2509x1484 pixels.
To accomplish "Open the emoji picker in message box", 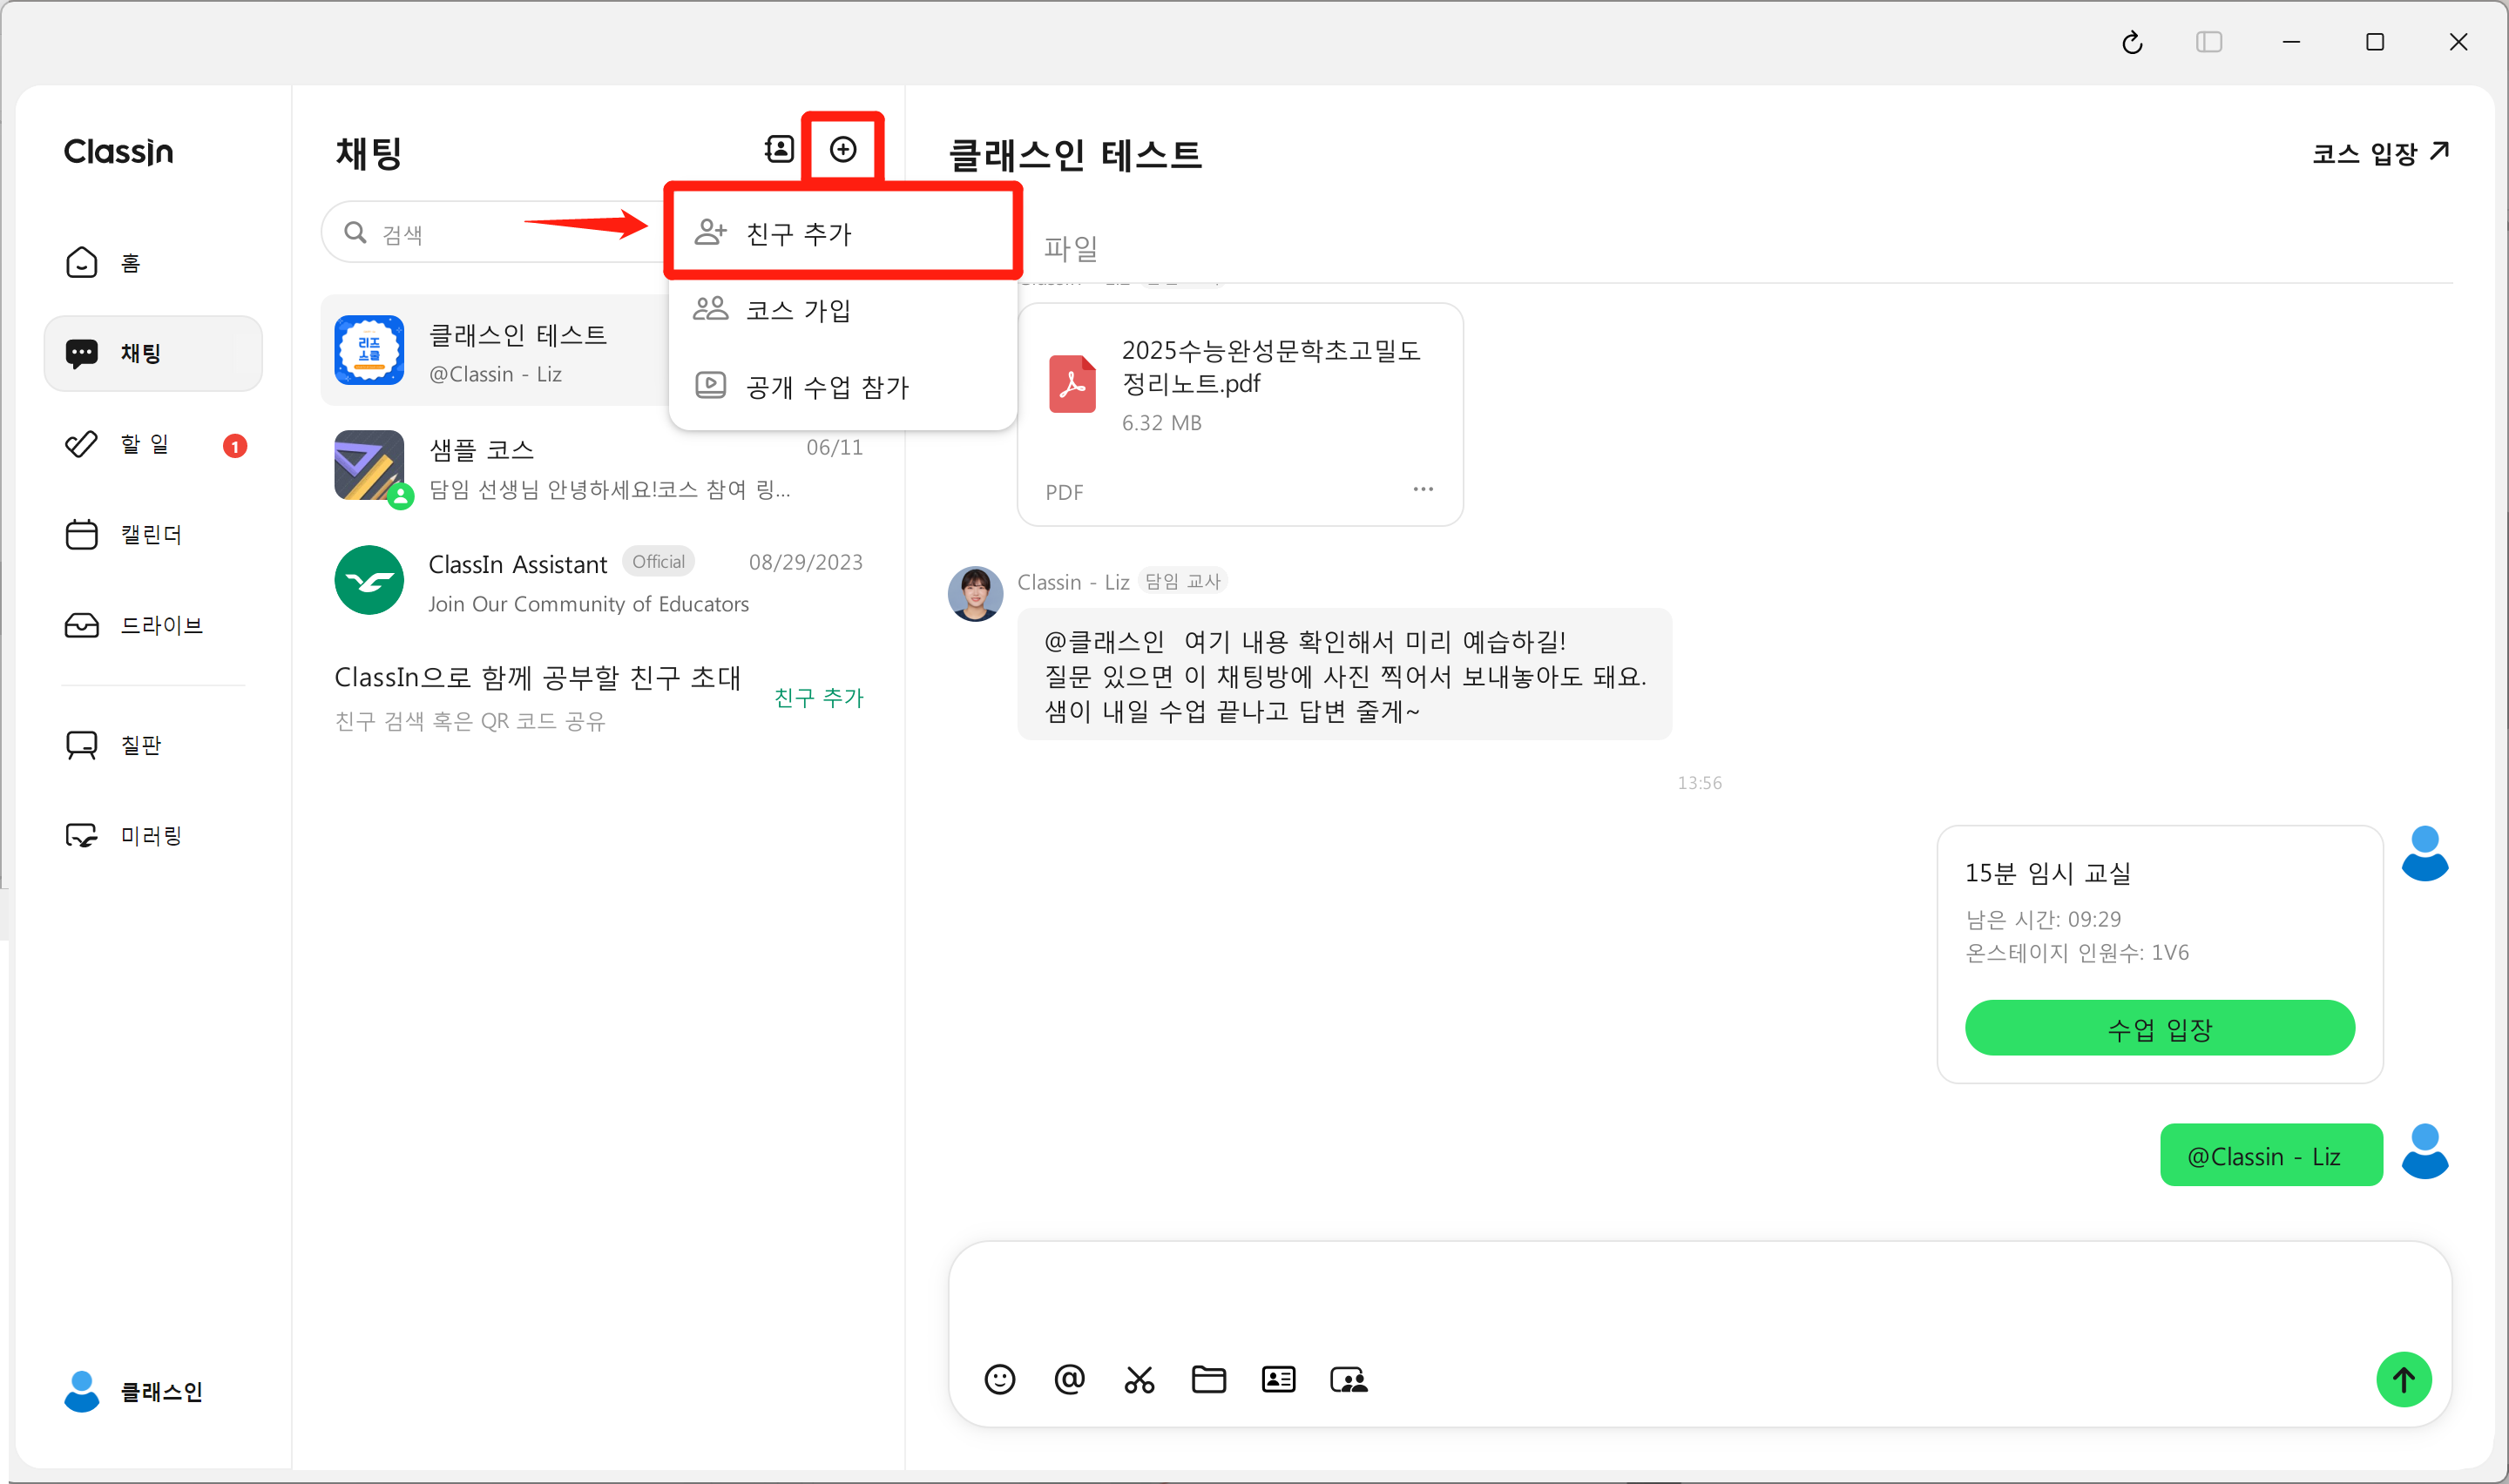I will [1000, 1380].
